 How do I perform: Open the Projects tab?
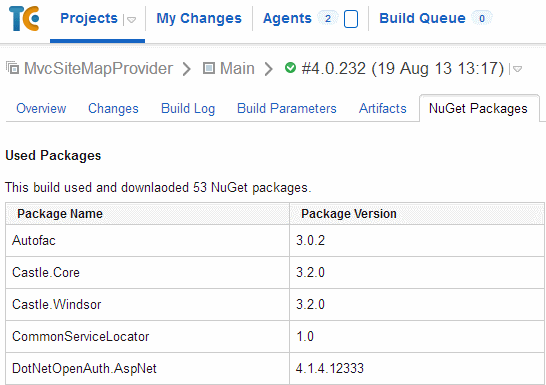click(89, 18)
